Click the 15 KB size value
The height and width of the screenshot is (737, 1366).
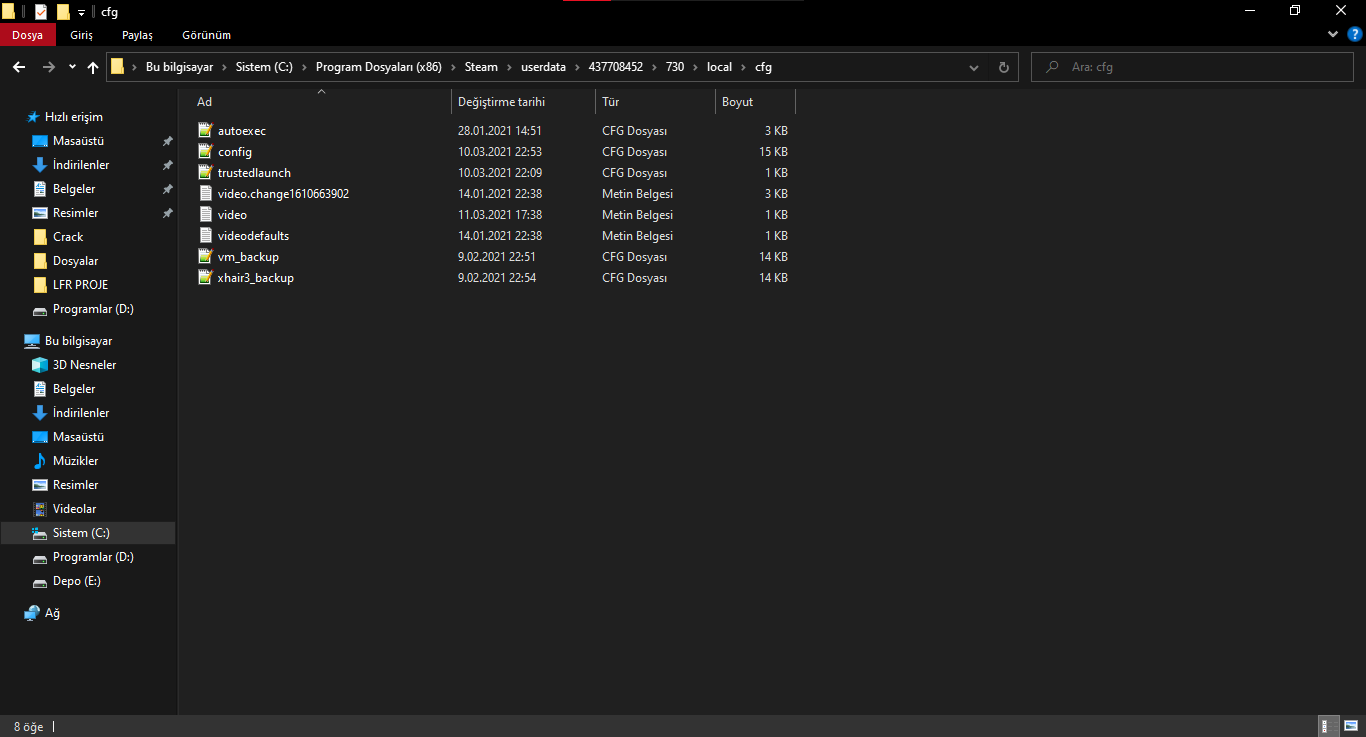773,152
